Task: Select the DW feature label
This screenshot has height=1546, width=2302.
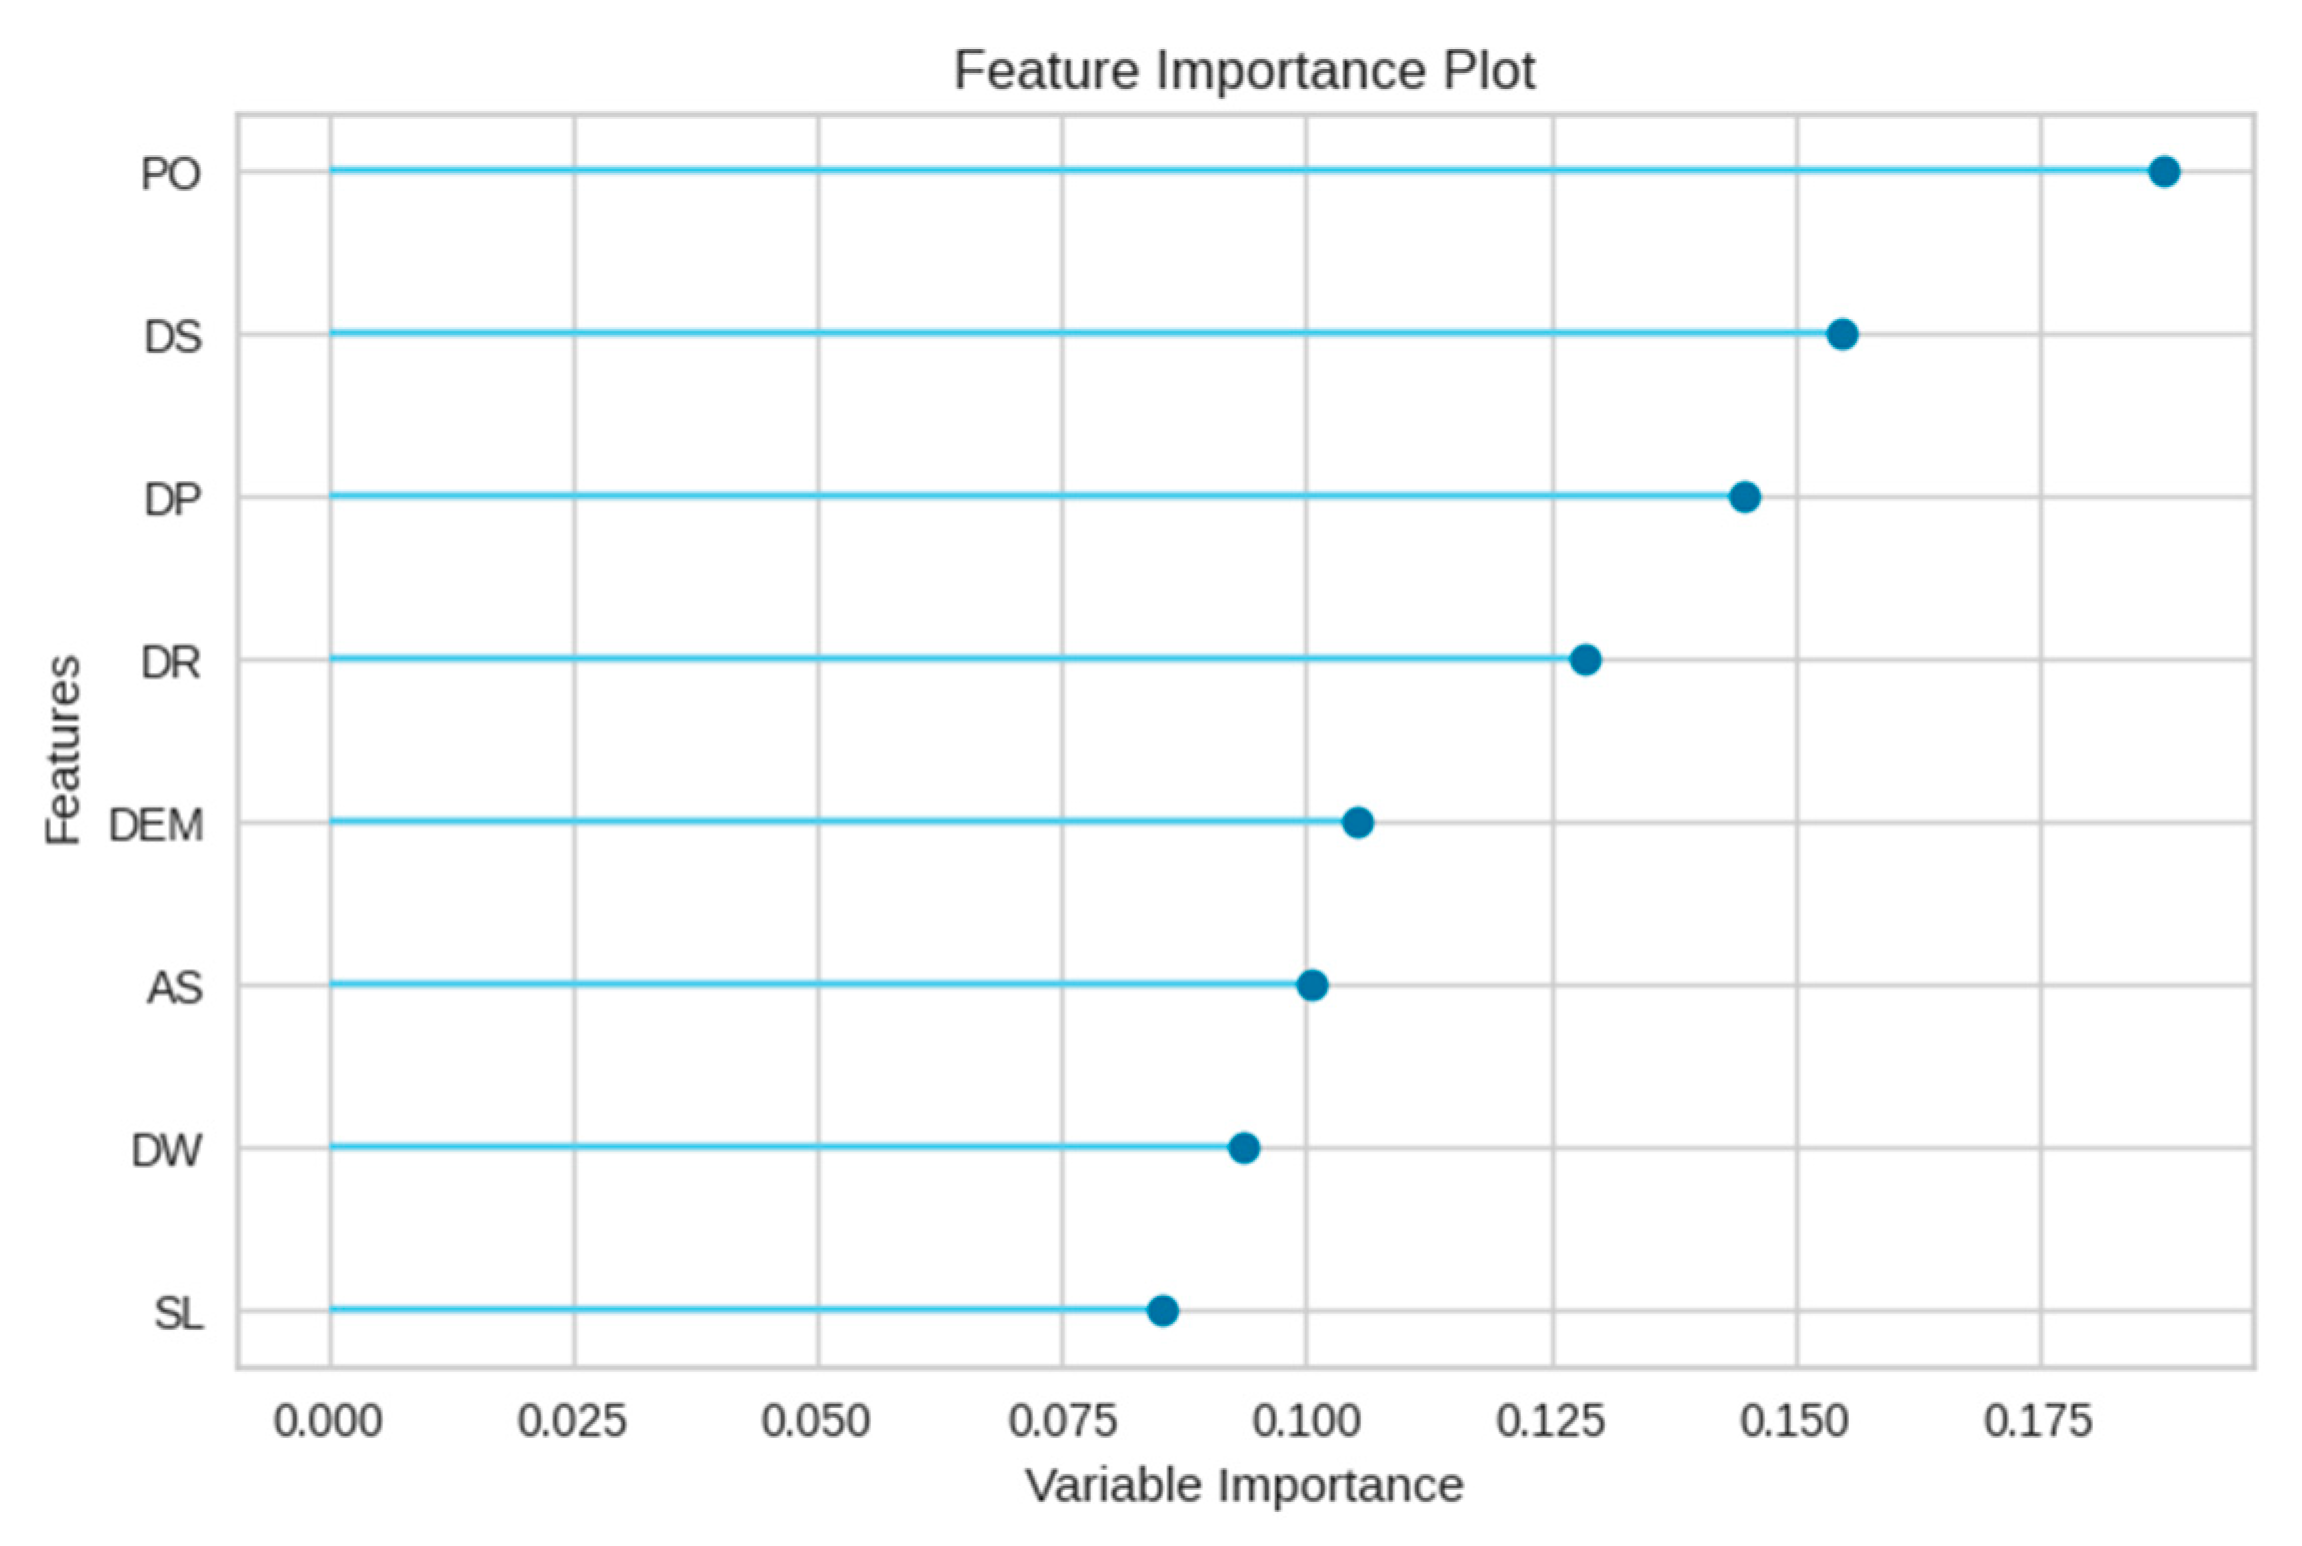Action: [x=167, y=1152]
